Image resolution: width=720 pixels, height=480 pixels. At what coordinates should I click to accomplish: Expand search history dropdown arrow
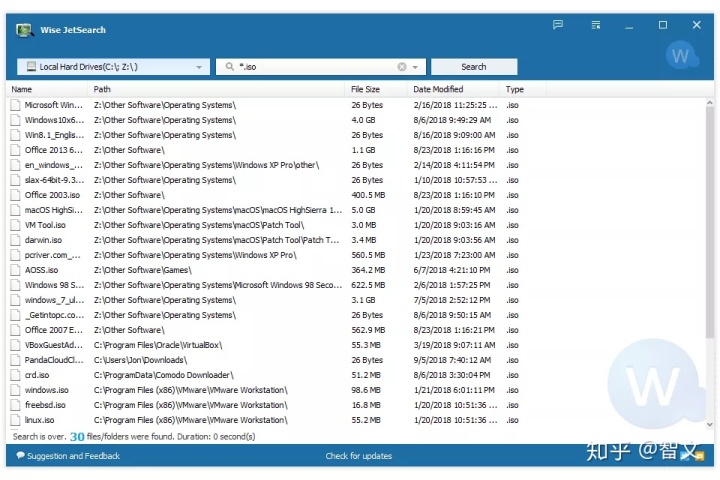coord(415,67)
